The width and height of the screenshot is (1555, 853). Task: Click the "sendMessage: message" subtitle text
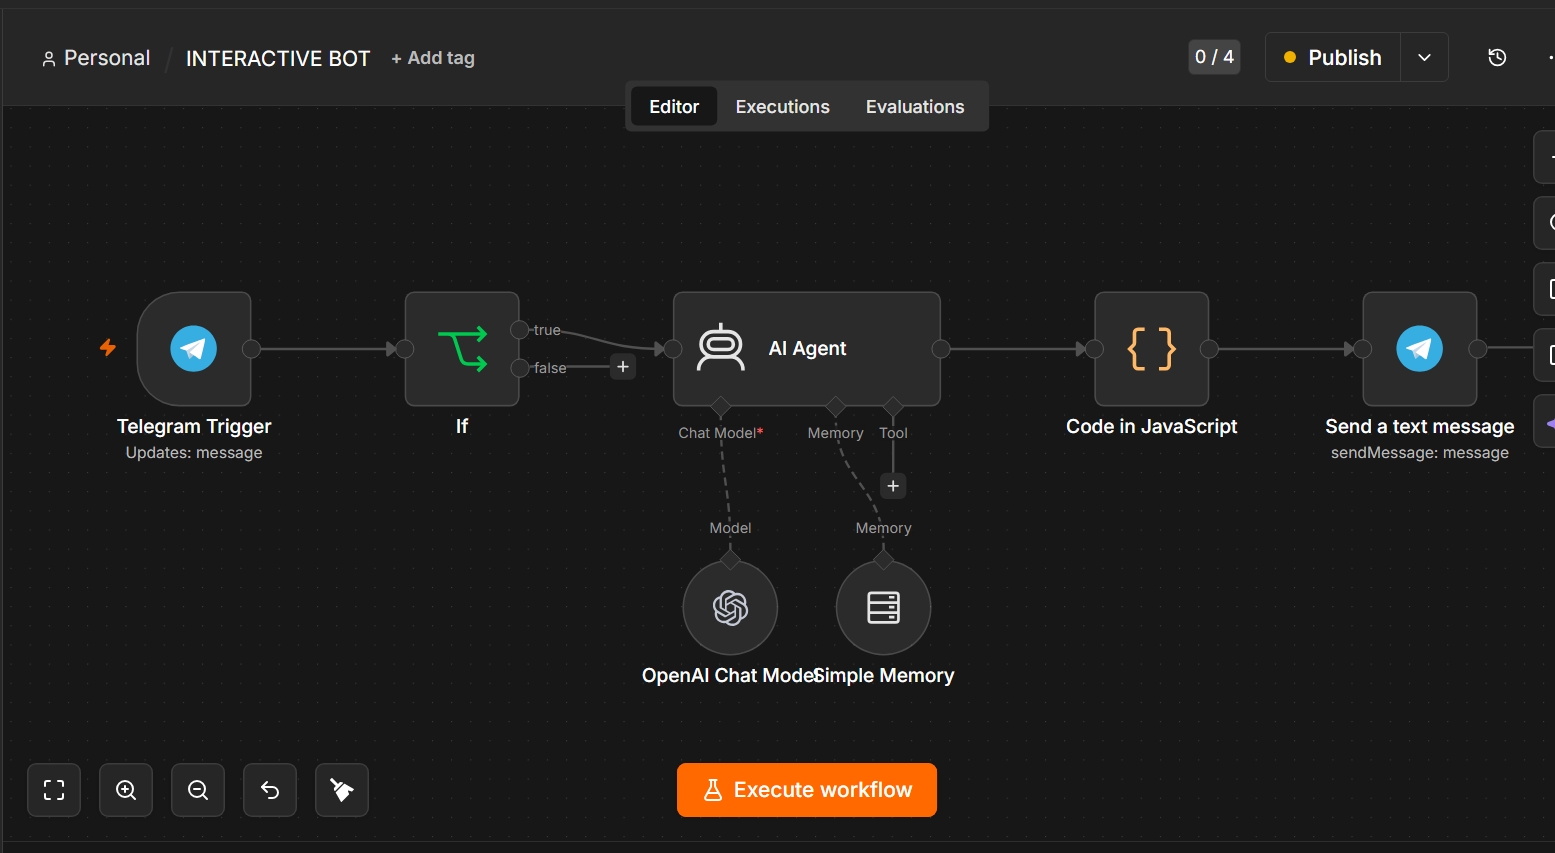(1420, 453)
